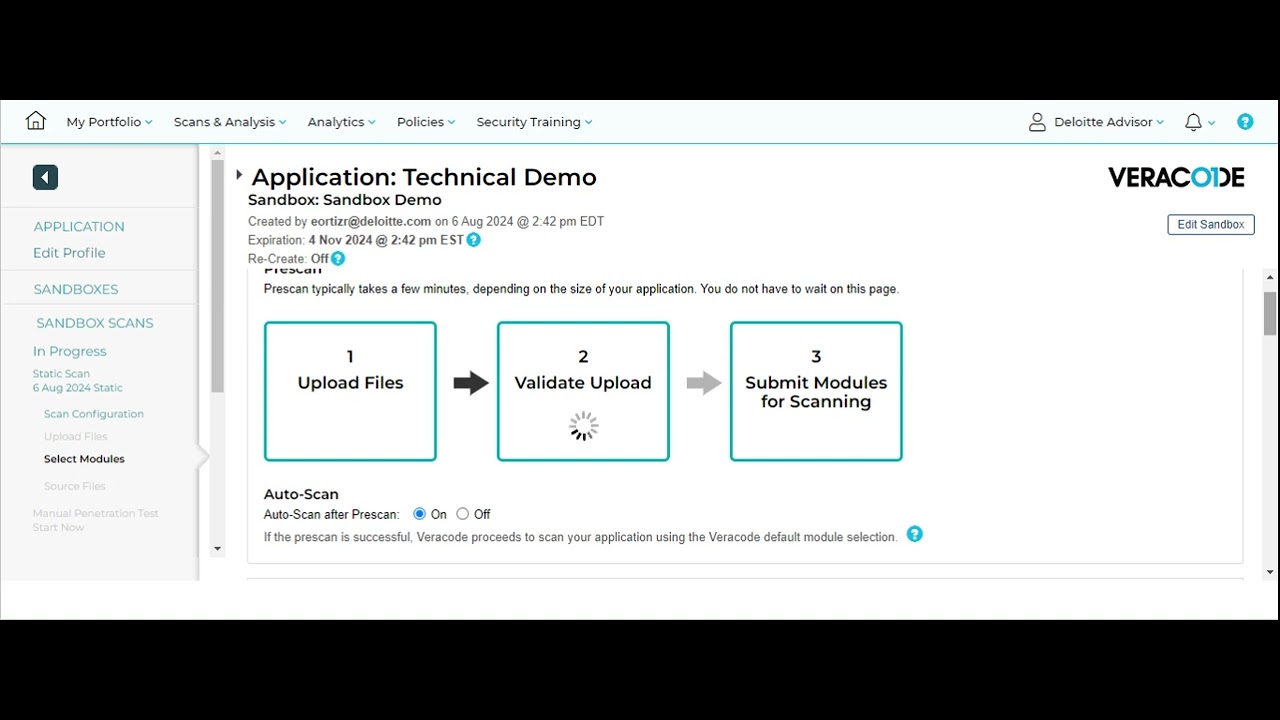1280x720 pixels.
Task: Open Upload Files in sidebar
Action: [x=76, y=437]
